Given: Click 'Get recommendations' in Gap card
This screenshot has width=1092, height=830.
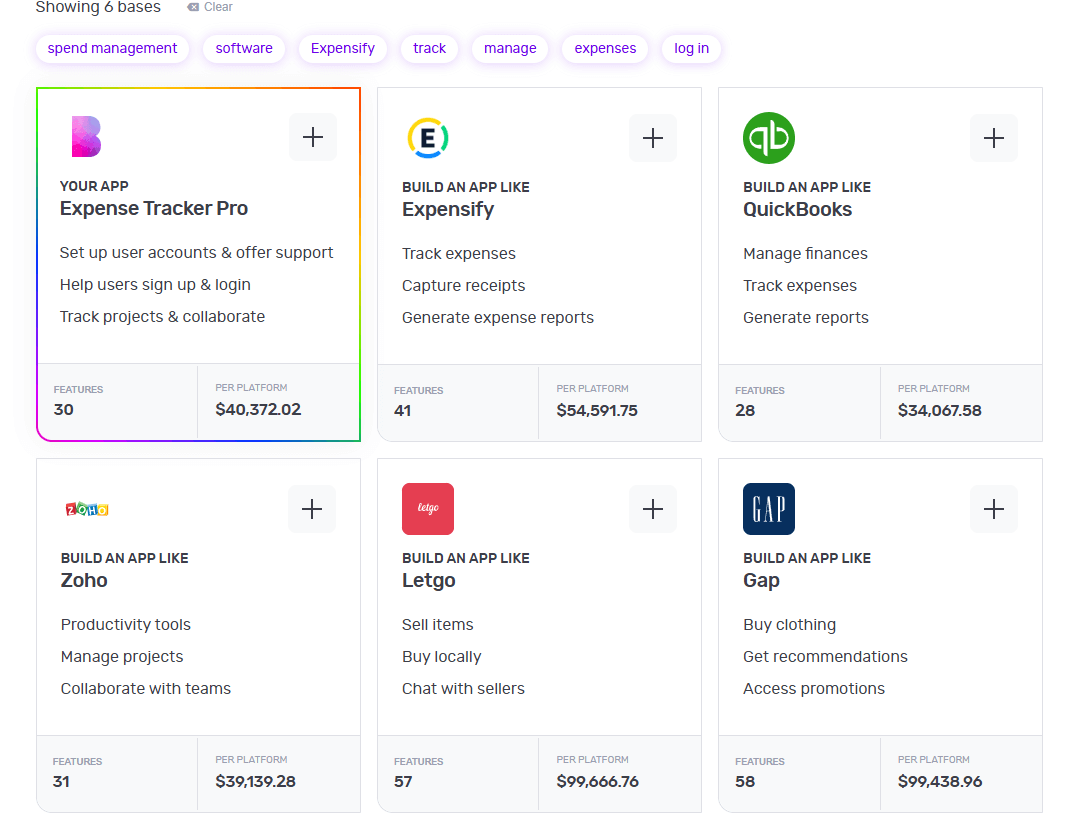Looking at the screenshot, I should pyautogui.click(x=825, y=657).
